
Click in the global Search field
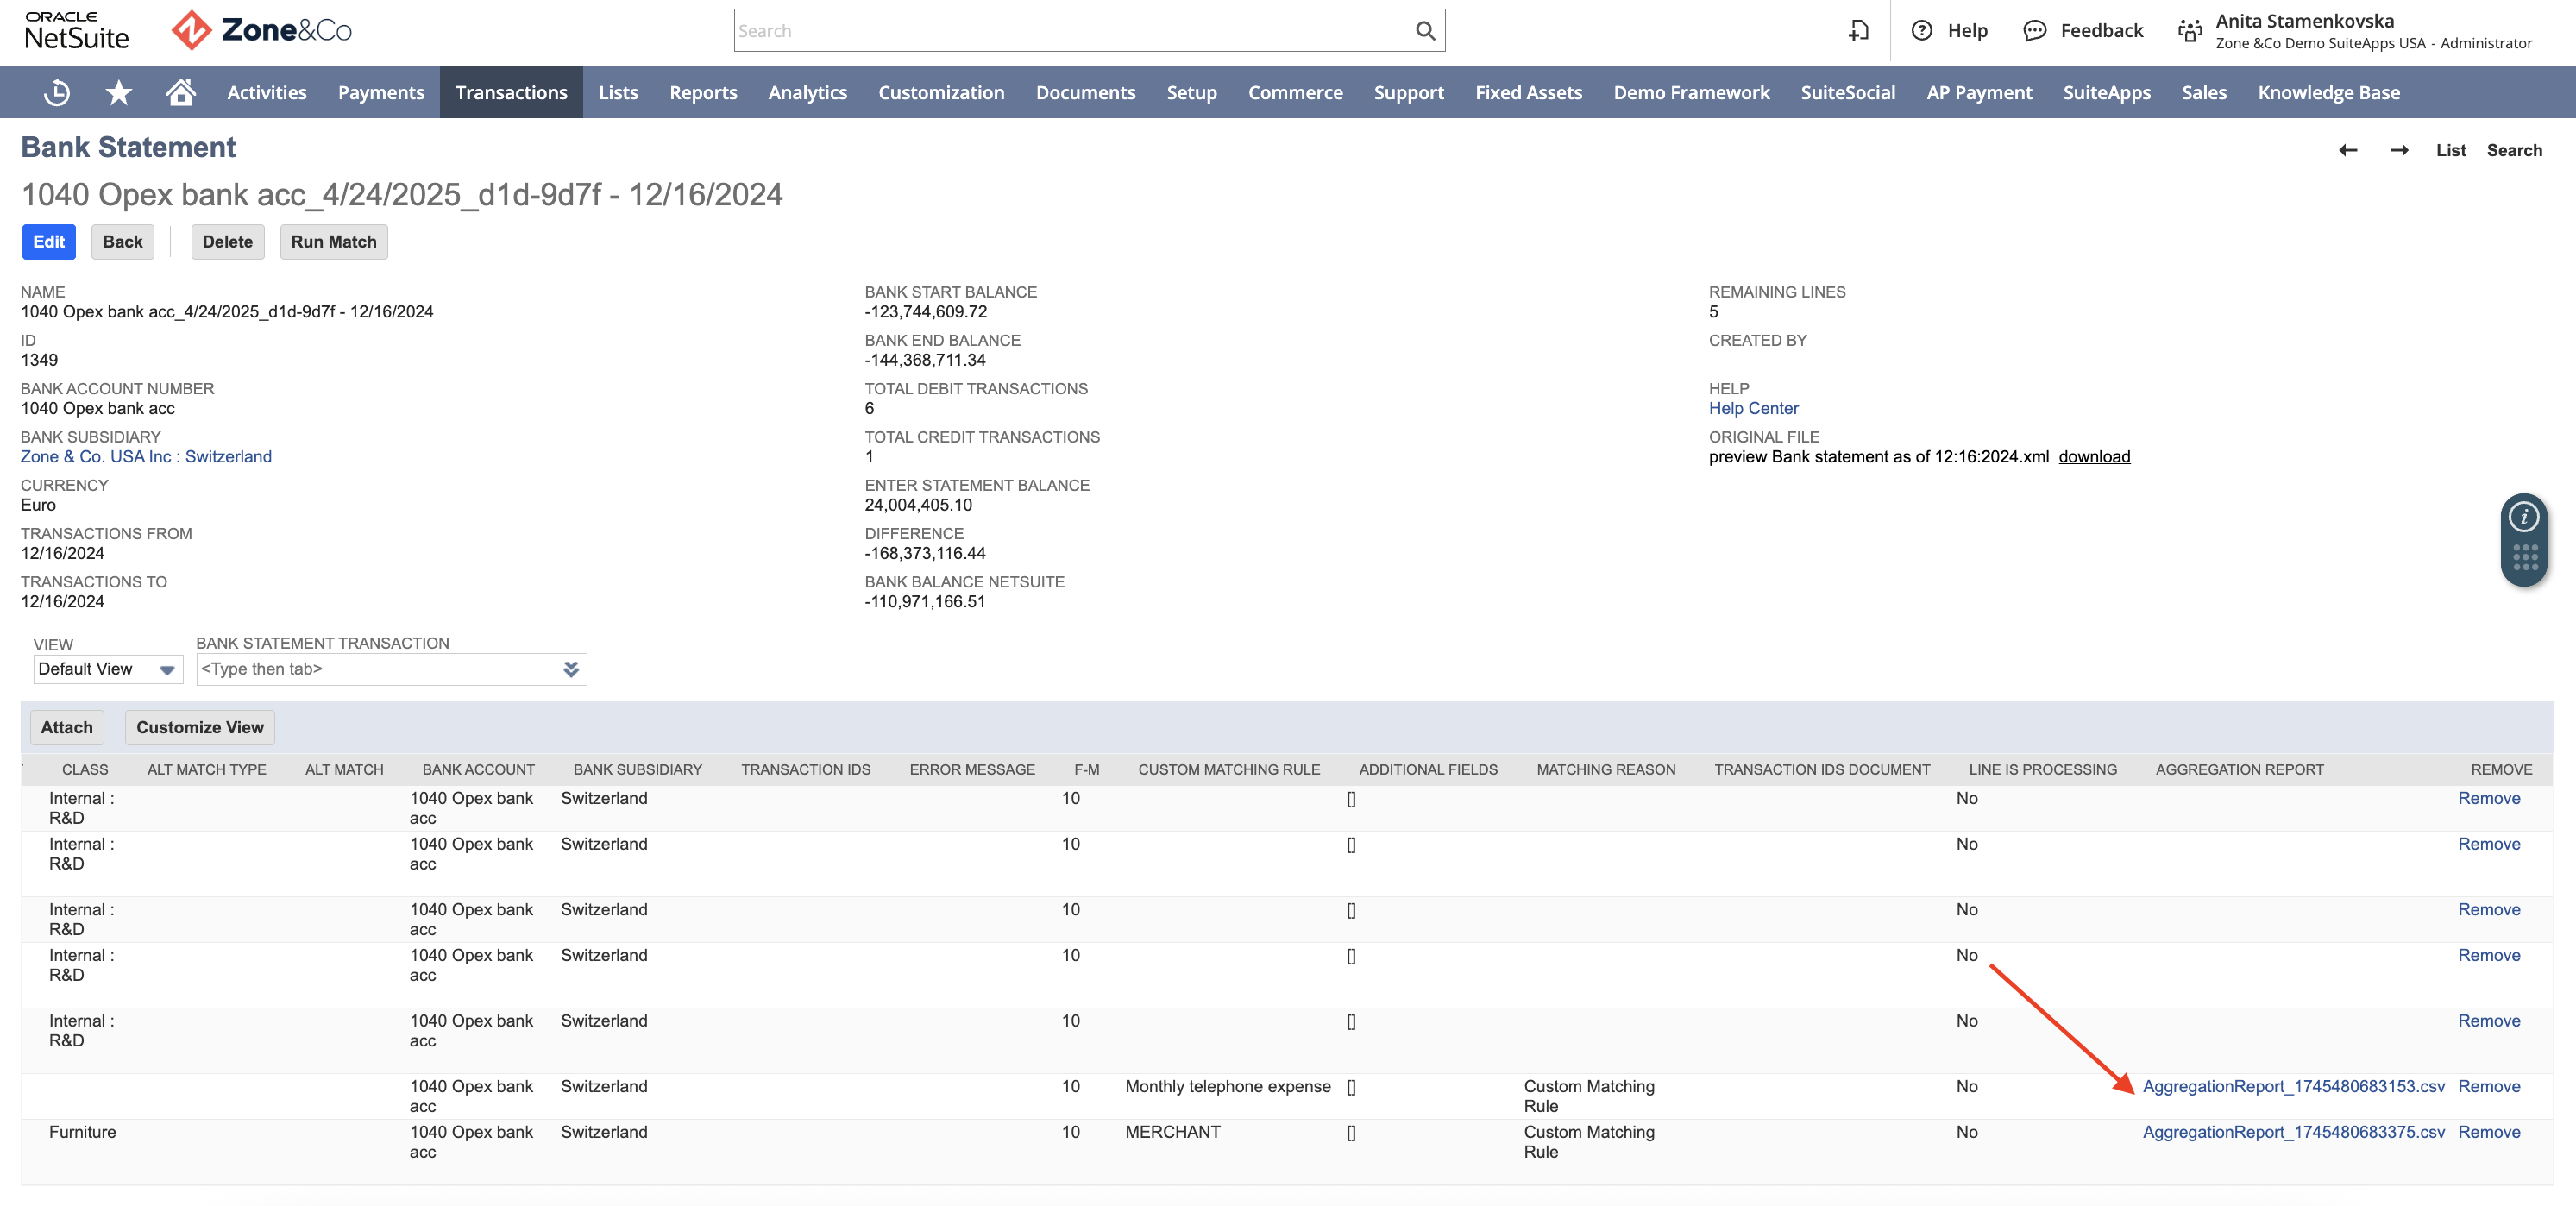click(1074, 31)
